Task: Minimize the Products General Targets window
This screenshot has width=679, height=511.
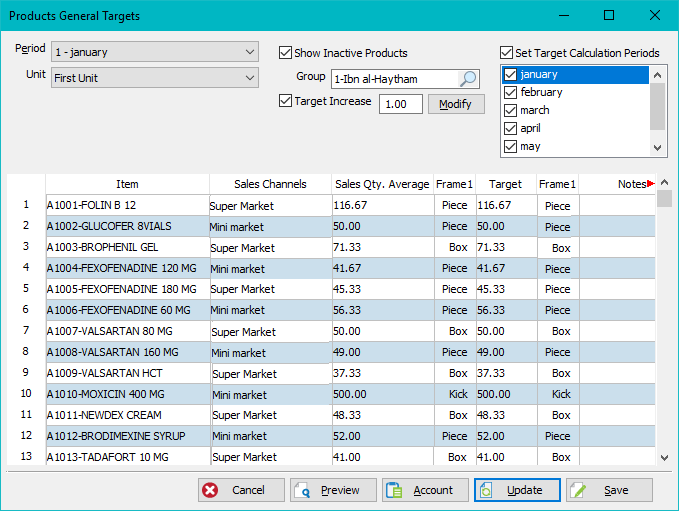Action: click(x=563, y=16)
